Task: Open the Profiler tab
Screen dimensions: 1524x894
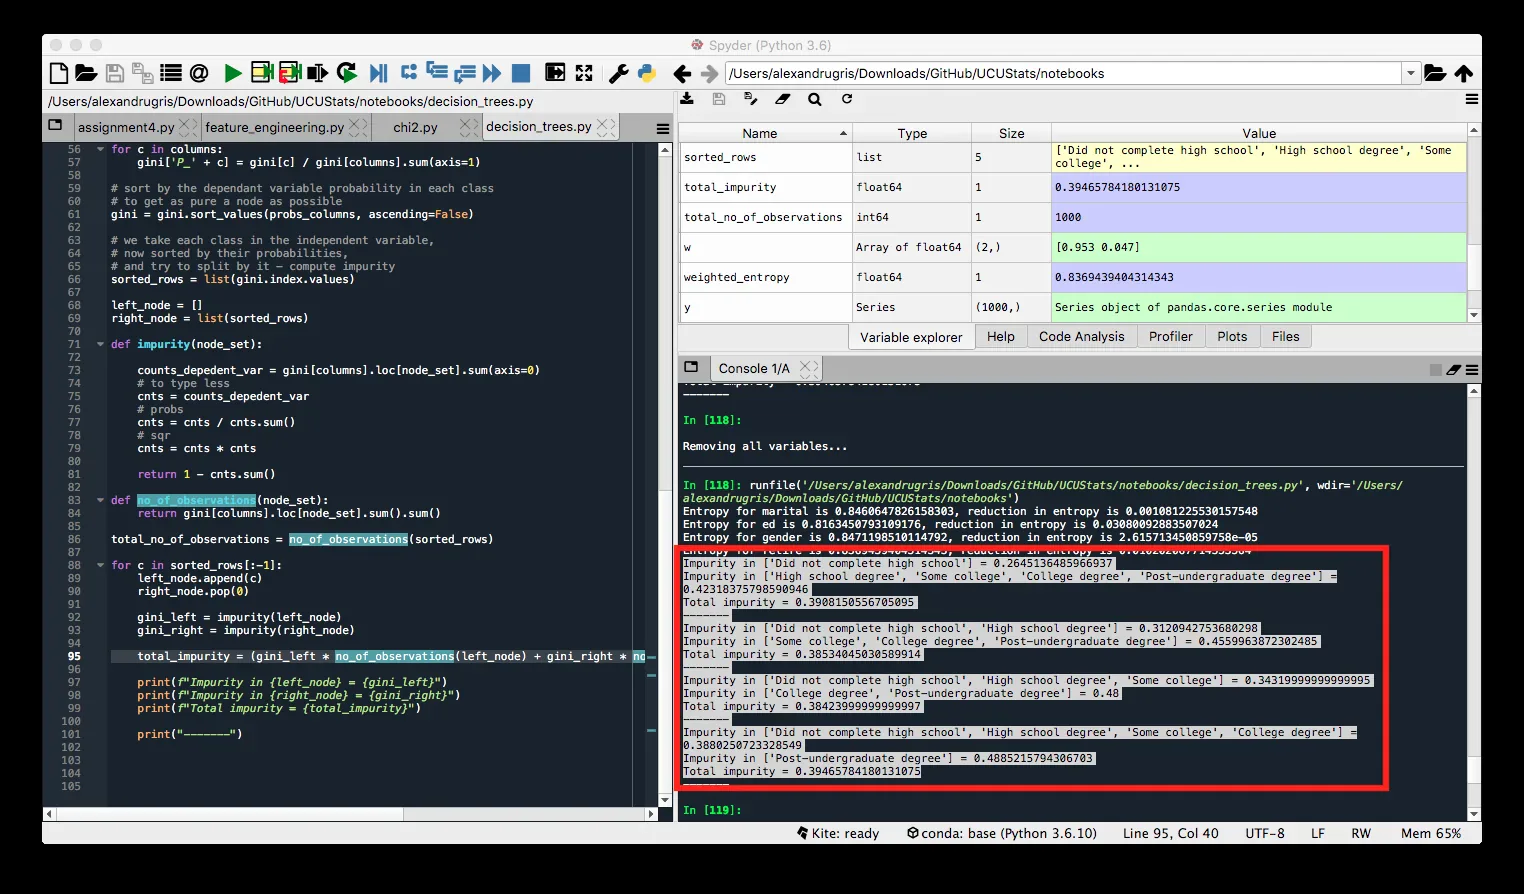Action: pos(1170,337)
